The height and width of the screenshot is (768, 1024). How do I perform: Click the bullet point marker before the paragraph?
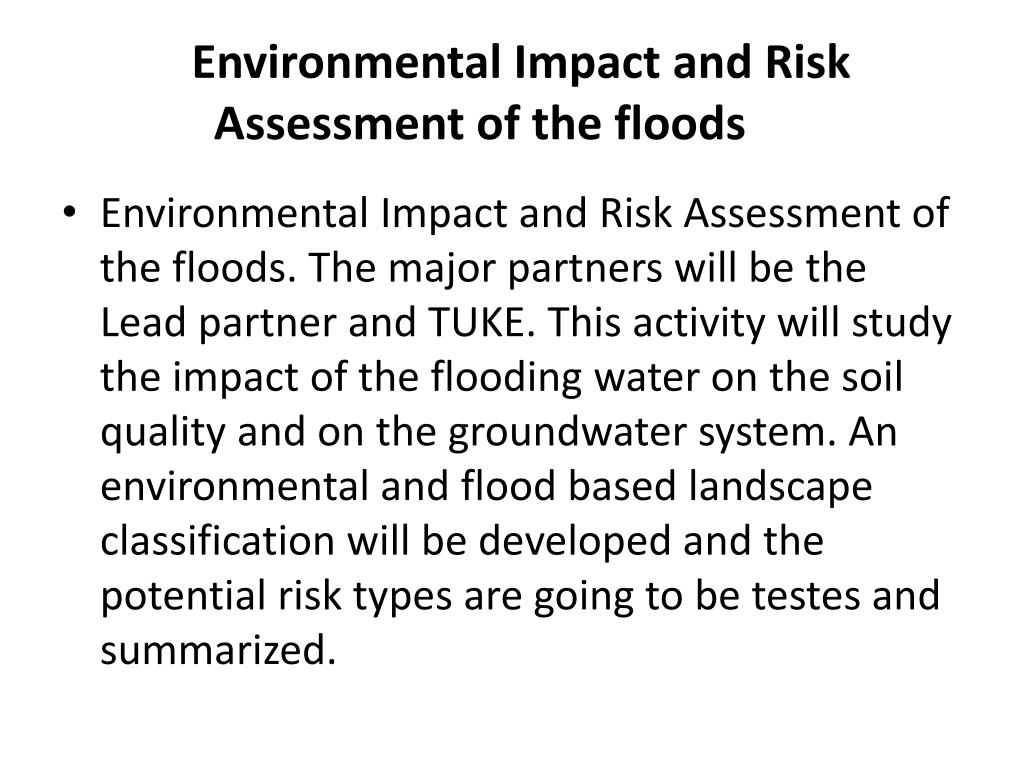pyautogui.click(x=70, y=212)
